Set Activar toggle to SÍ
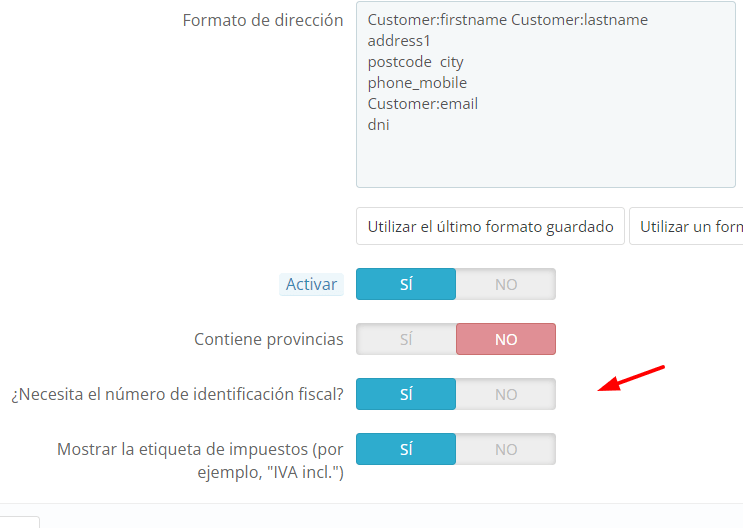 [406, 284]
